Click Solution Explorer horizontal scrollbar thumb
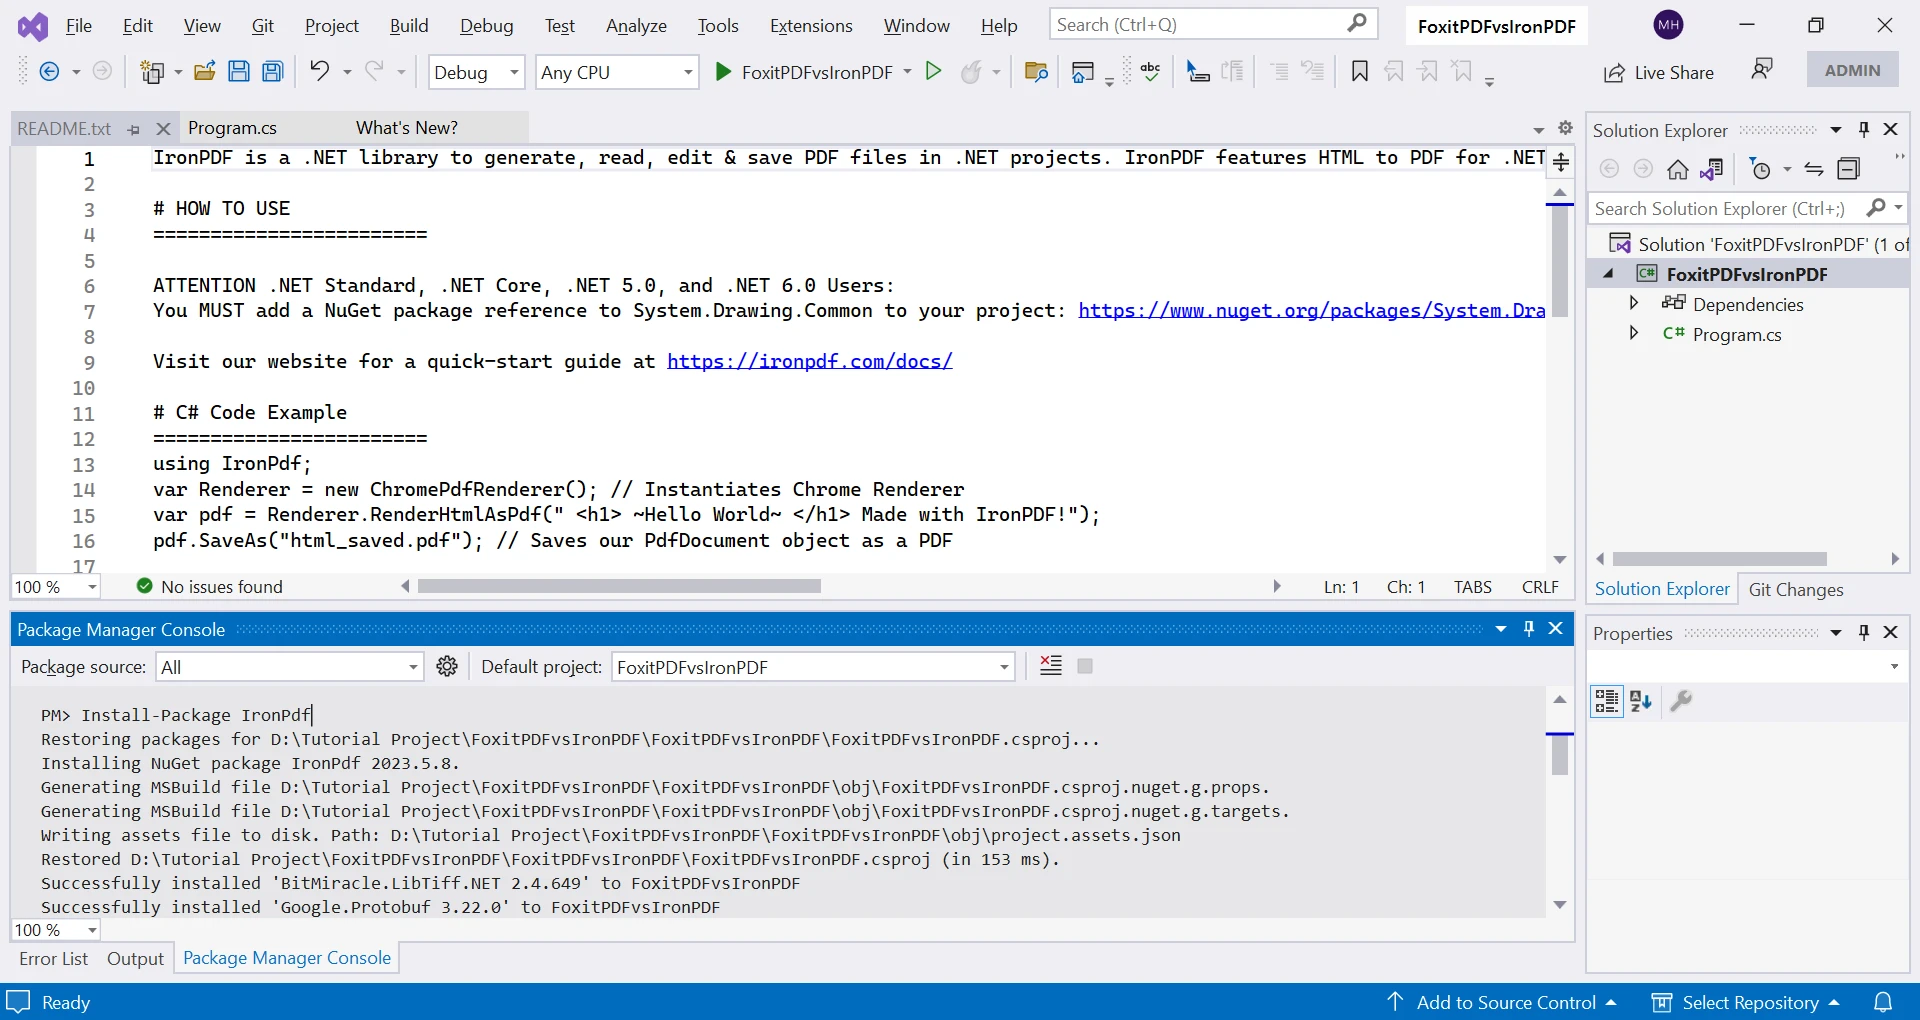1920x1020 pixels. 1720,559
